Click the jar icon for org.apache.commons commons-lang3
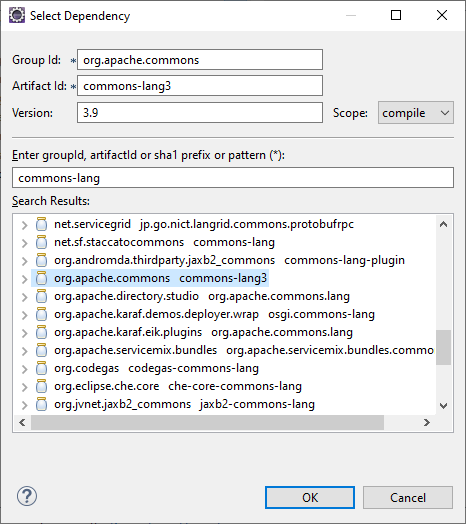The width and height of the screenshot is (466, 524). pos(41,278)
